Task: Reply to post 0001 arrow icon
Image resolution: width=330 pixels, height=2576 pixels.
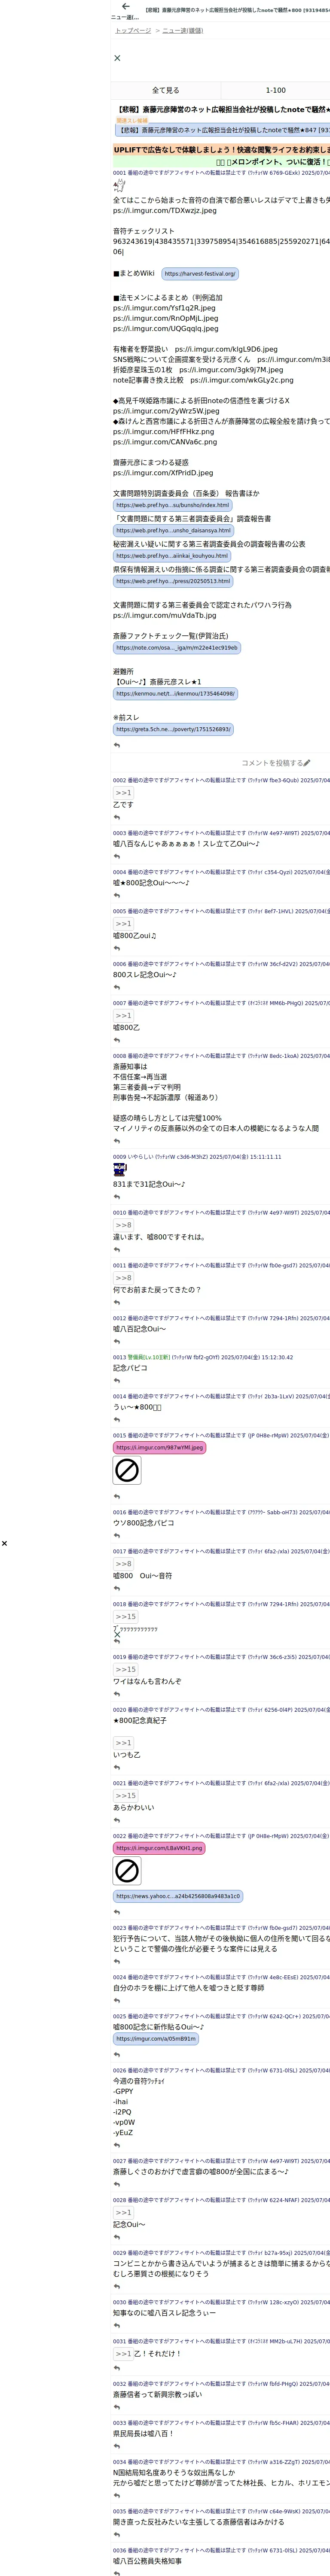Action: [x=116, y=745]
